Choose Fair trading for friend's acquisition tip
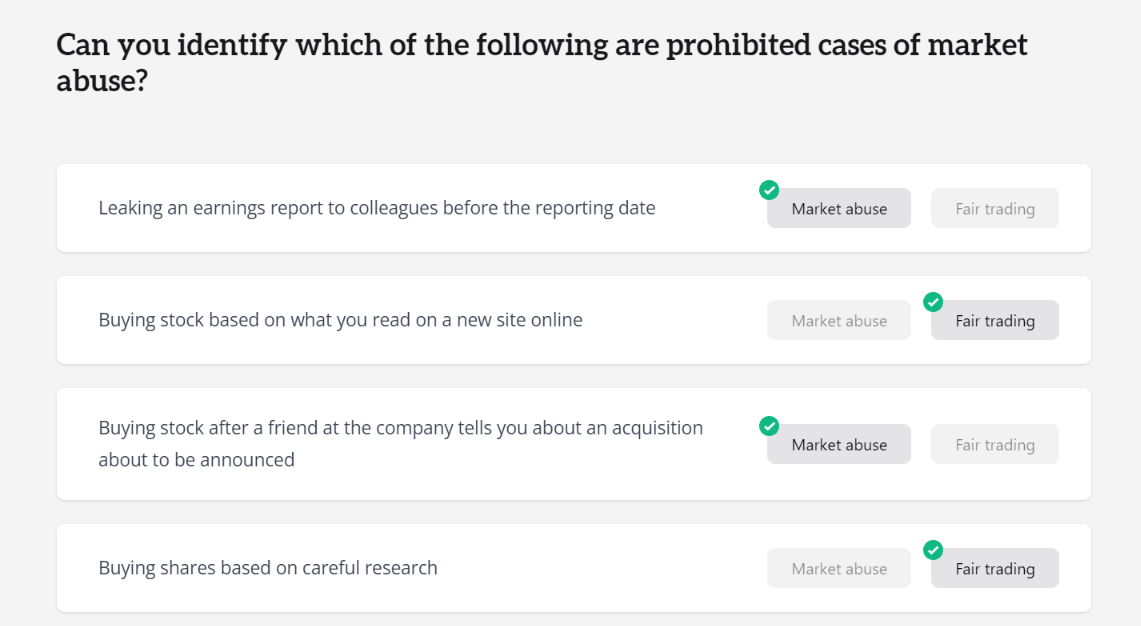1141x626 pixels. (x=995, y=444)
